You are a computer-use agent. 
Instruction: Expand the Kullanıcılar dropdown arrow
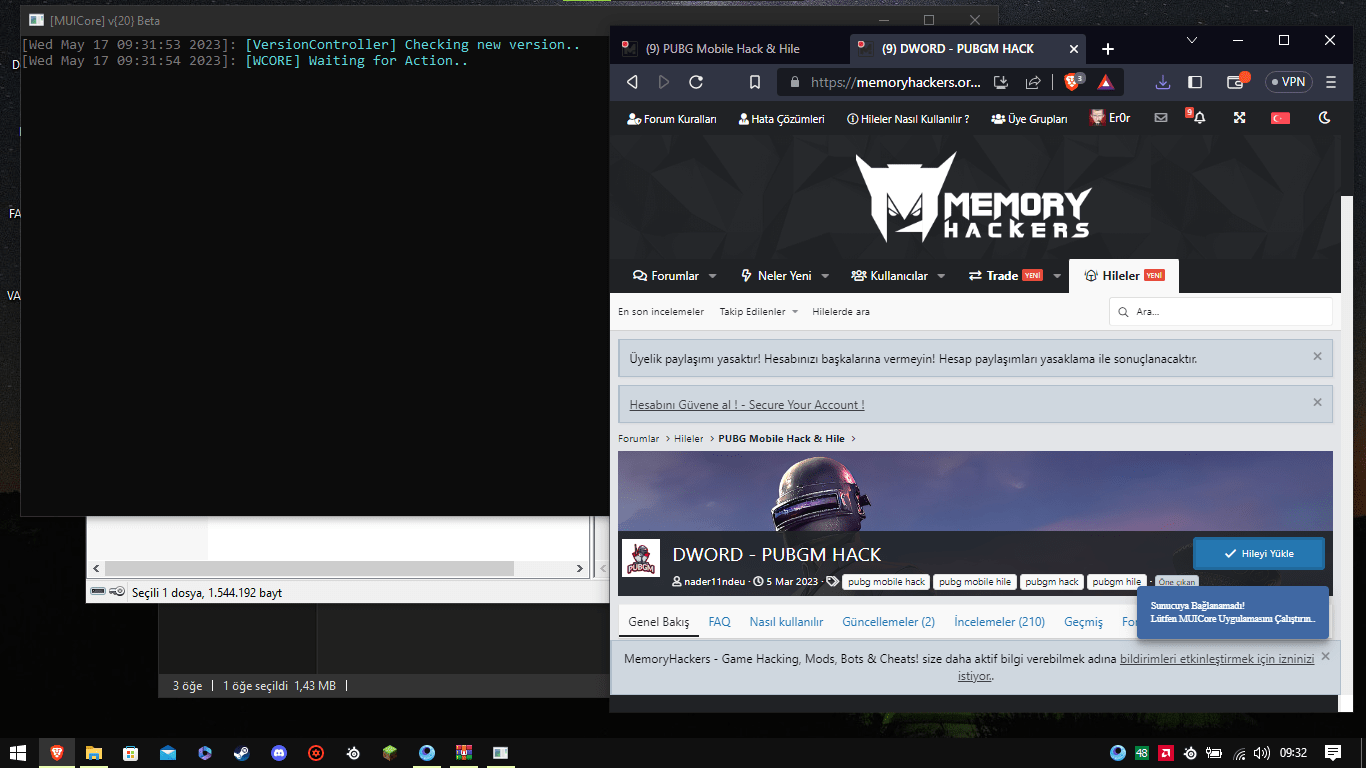942,276
